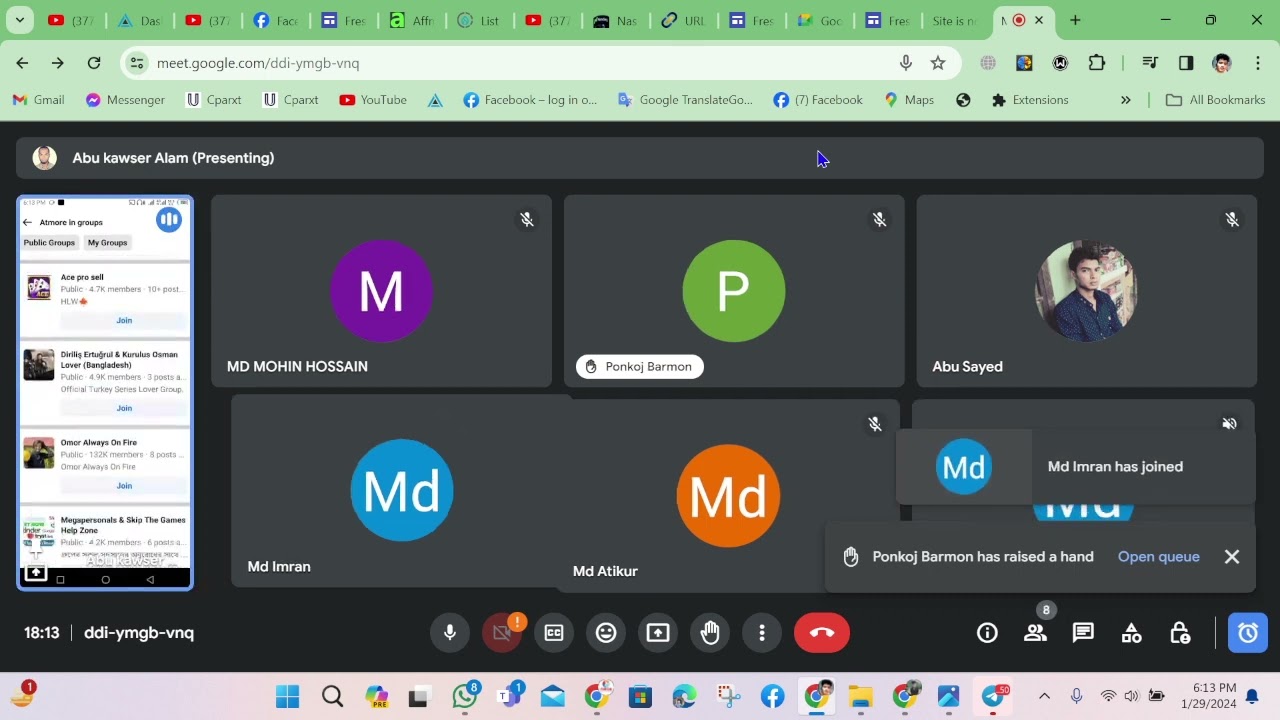Go forward in browser navigation
1280x720 pixels.
(x=58, y=63)
